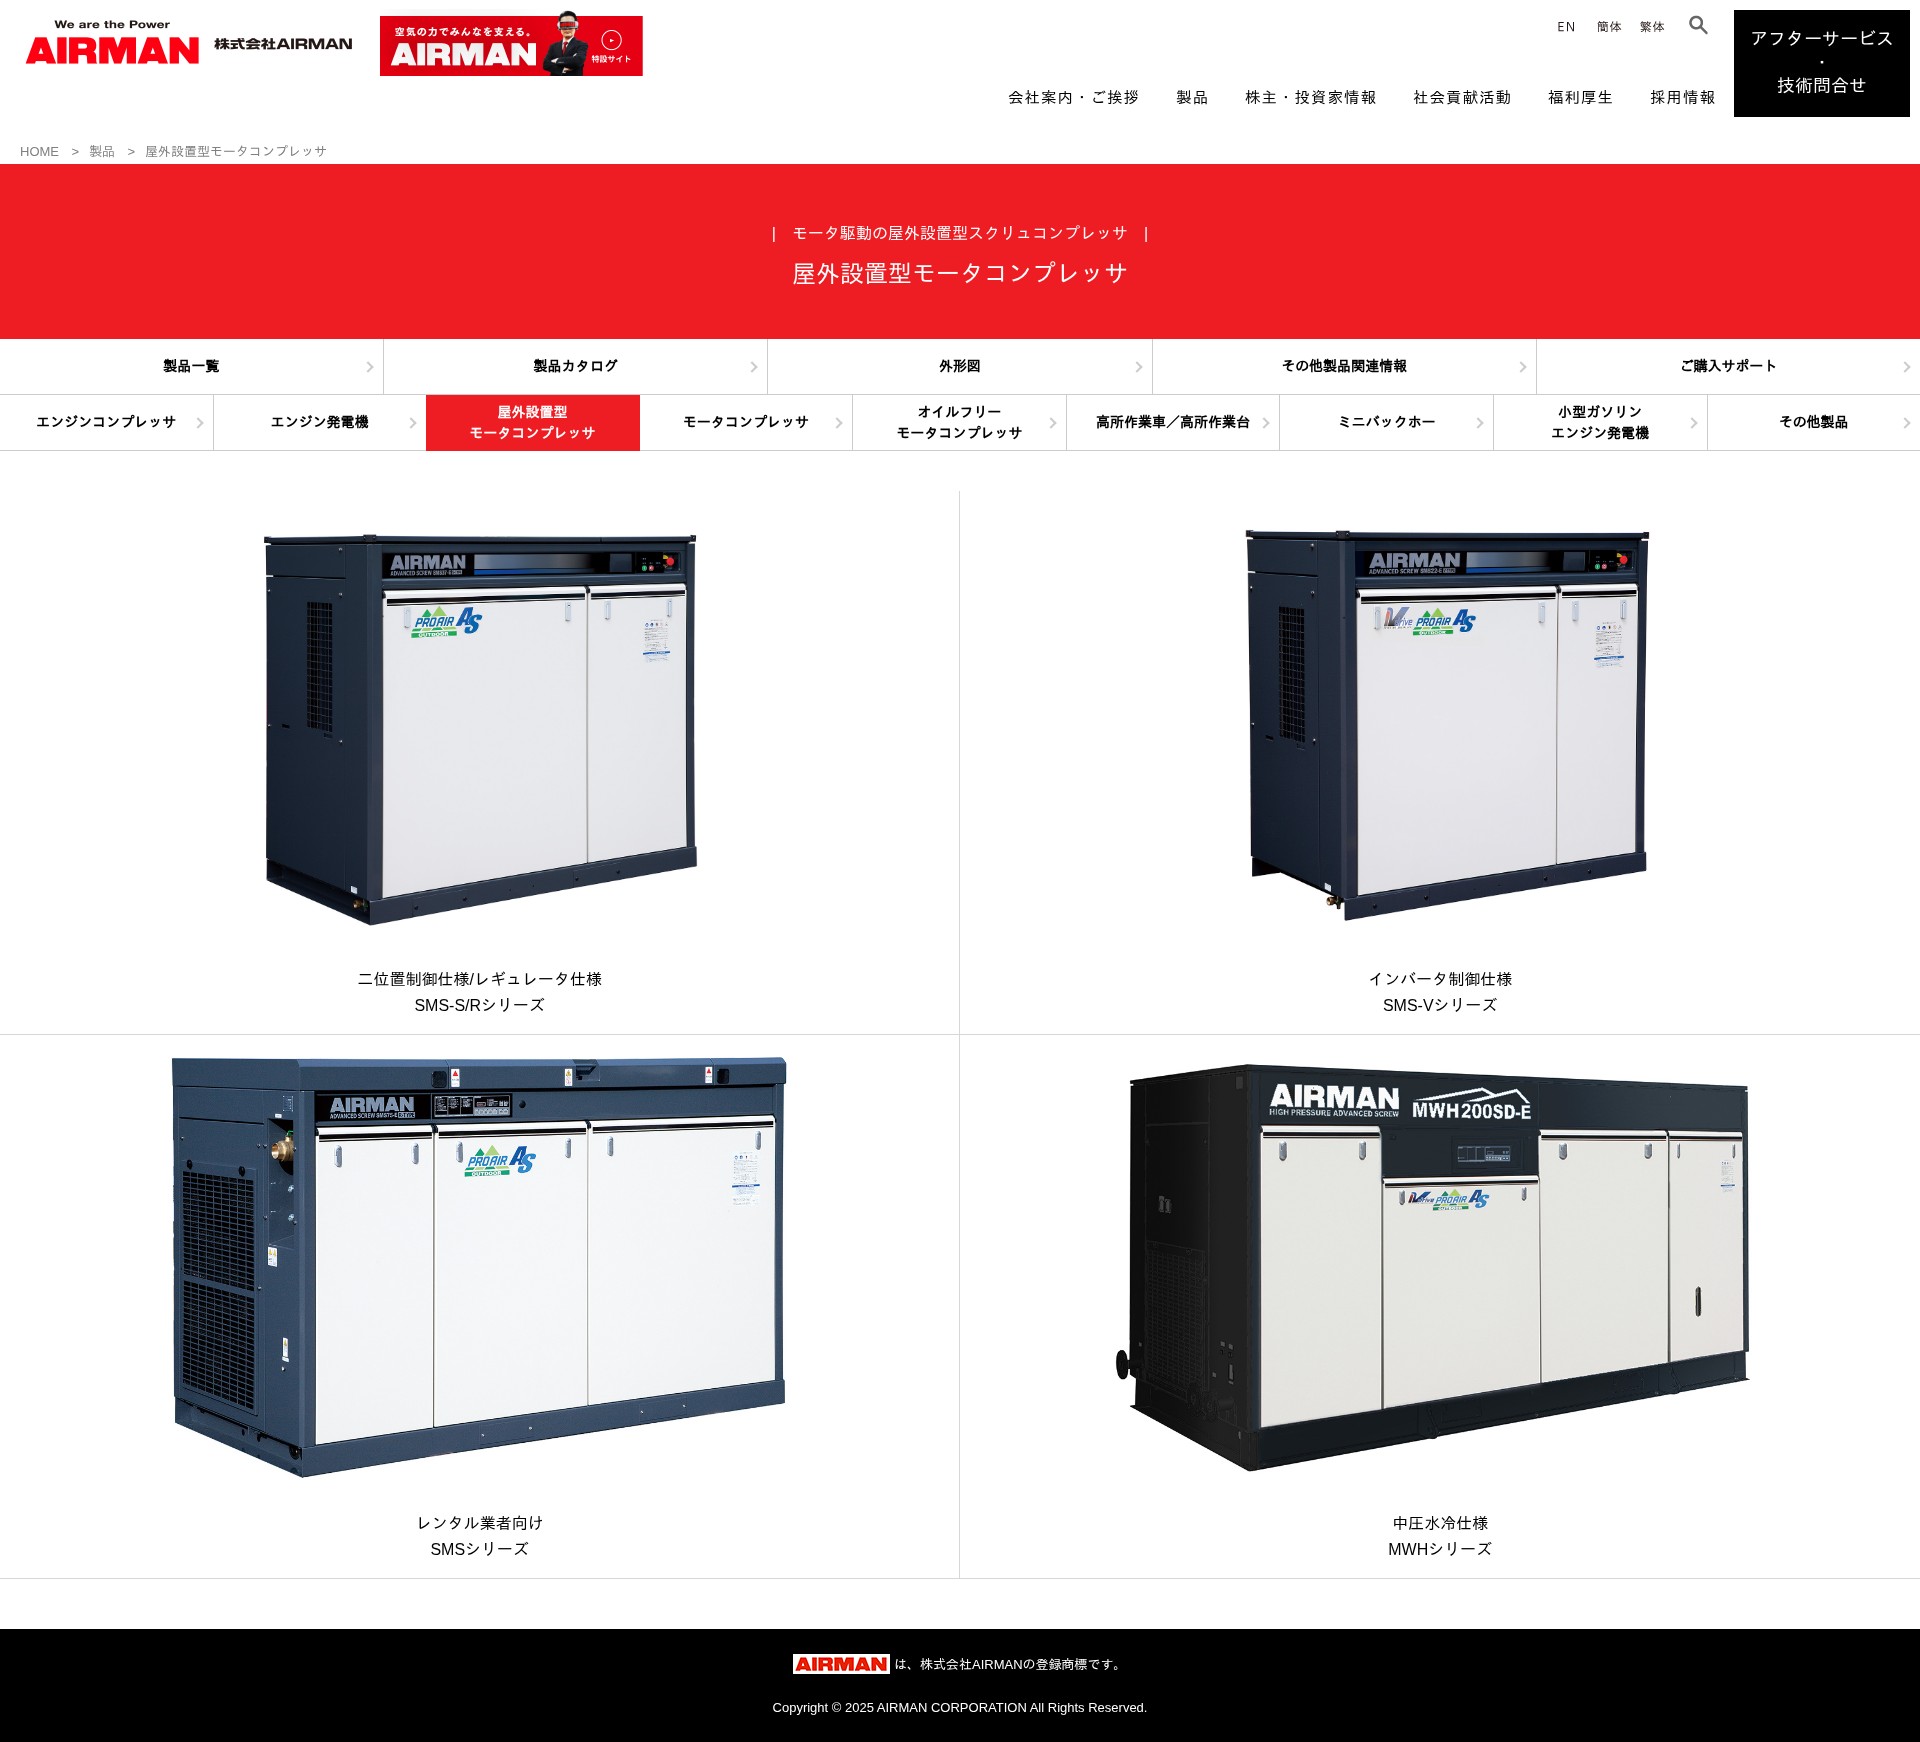Expand 製品一覧 navigation item
The width and height of the screenshot is (1920, 1742).
tap(191, 367)
